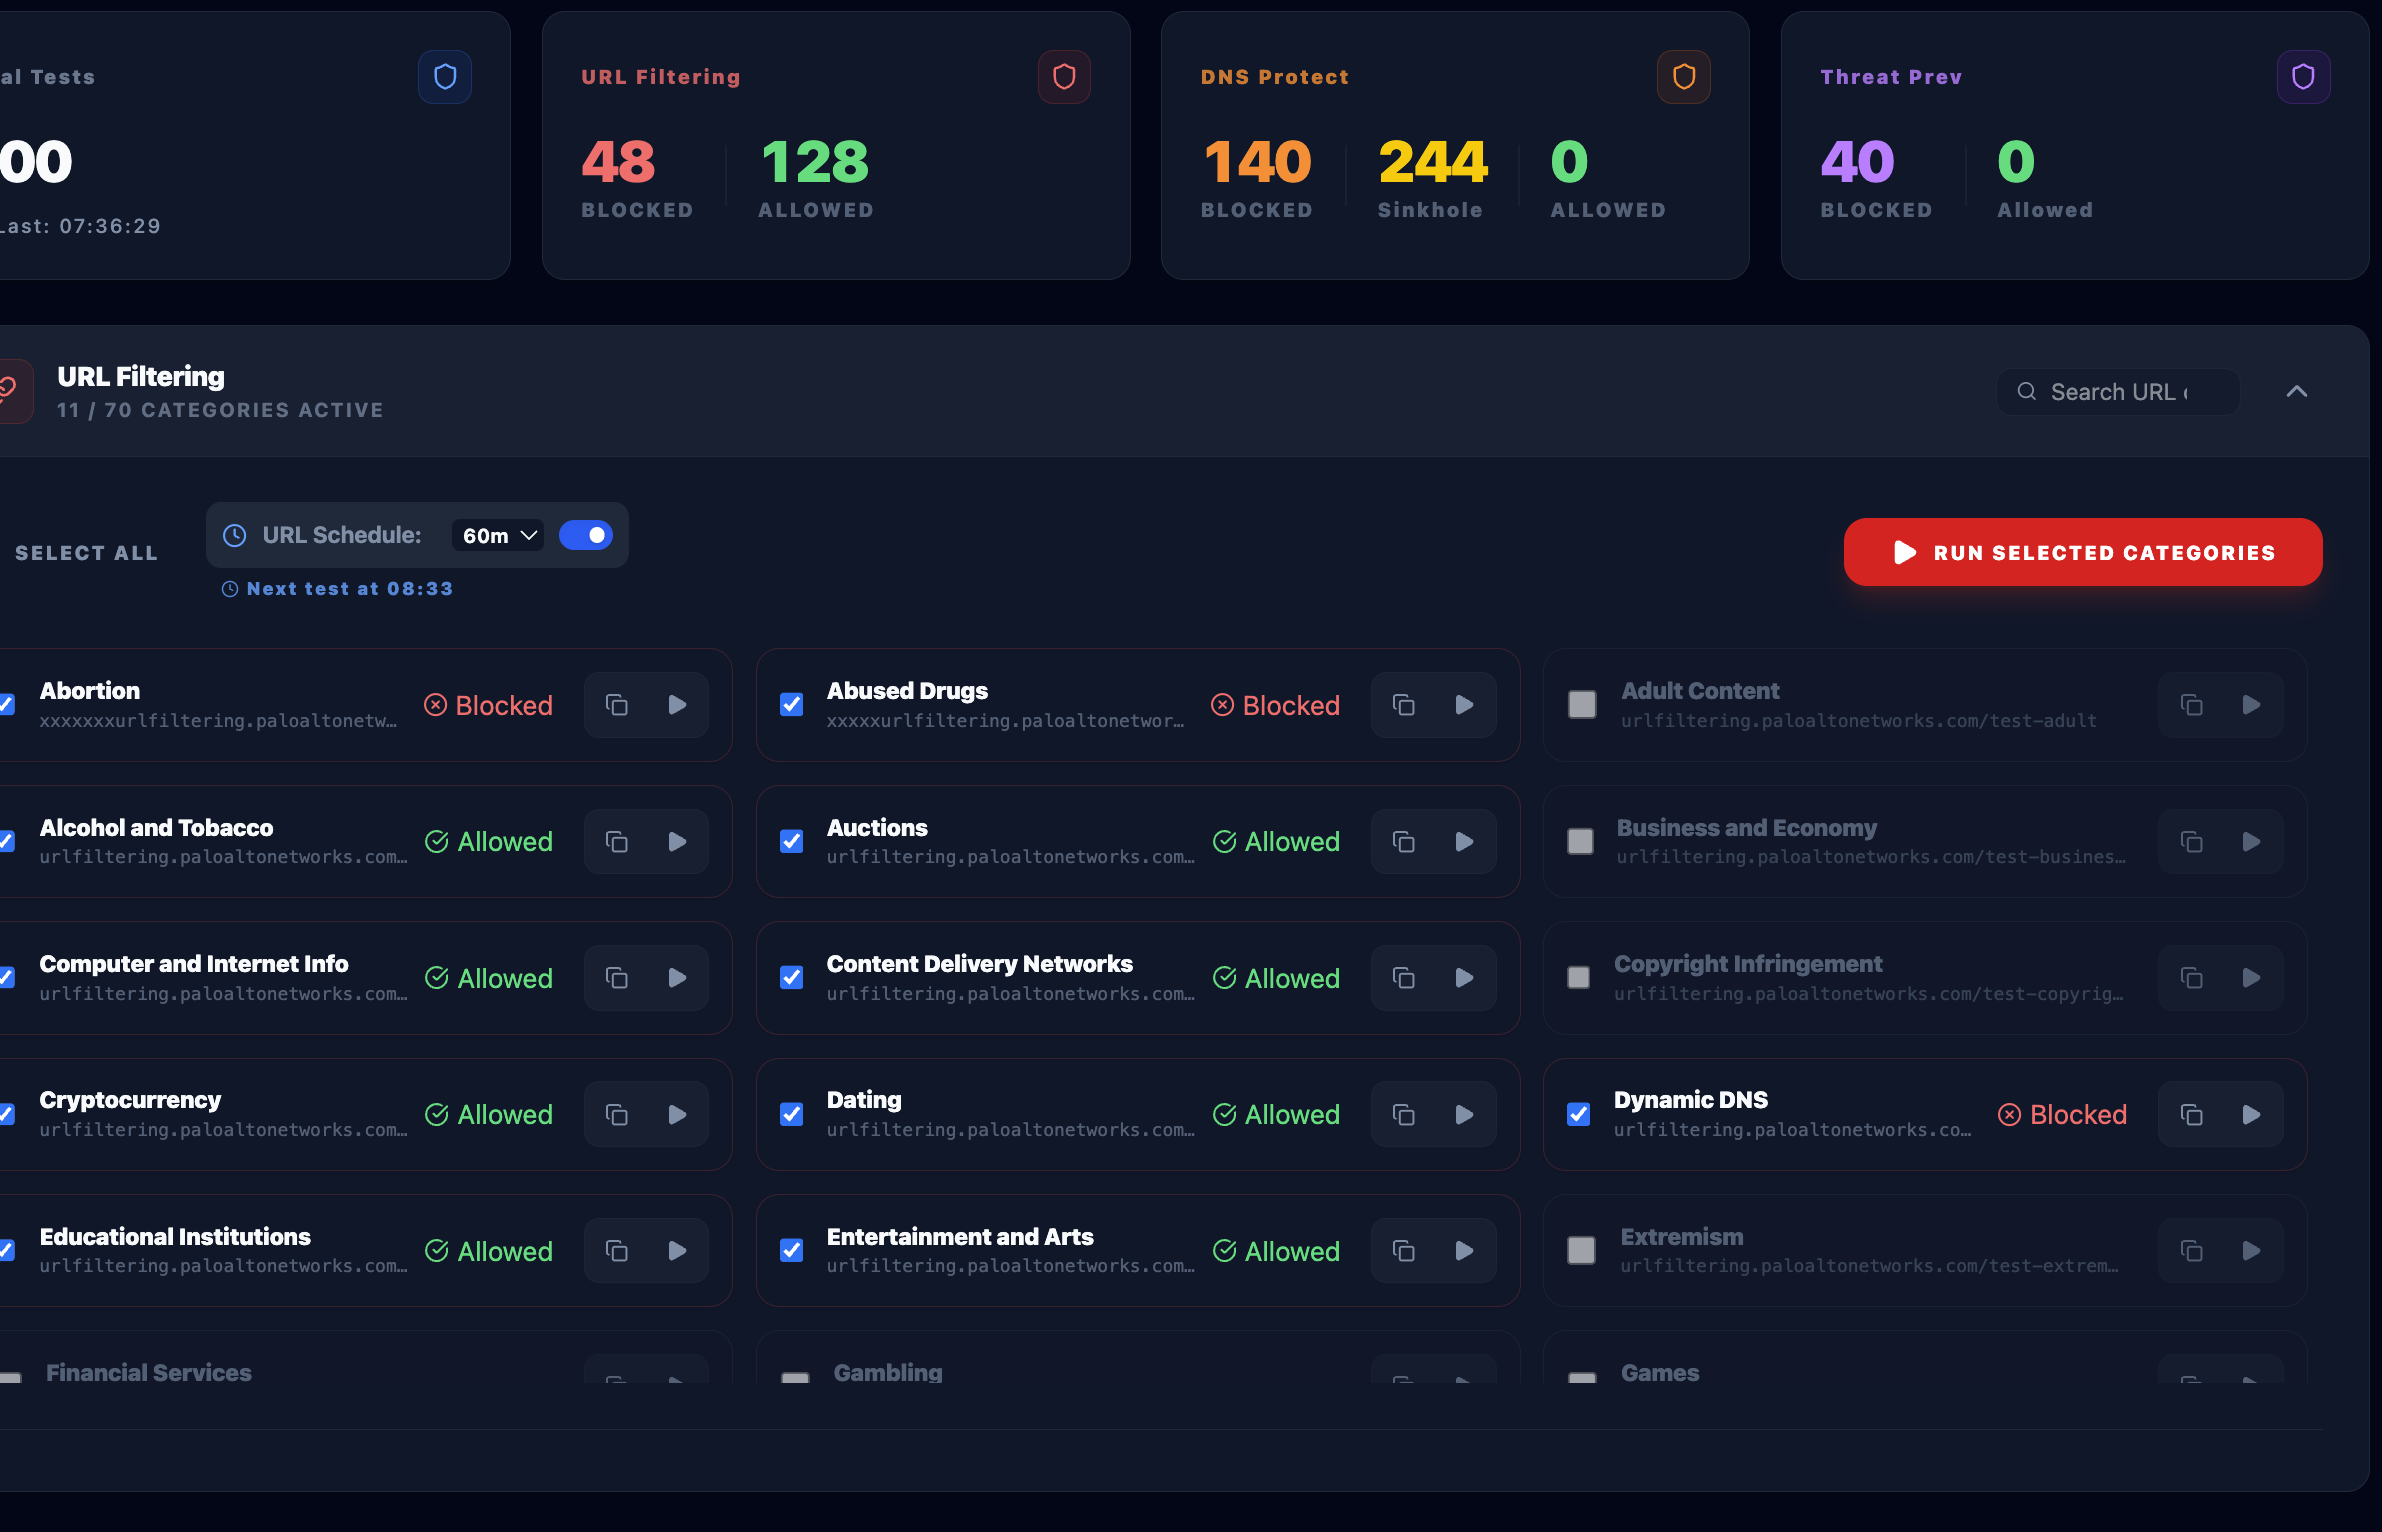Run the Business and Economy test
The image size is (2382, 1532).
2252,842
